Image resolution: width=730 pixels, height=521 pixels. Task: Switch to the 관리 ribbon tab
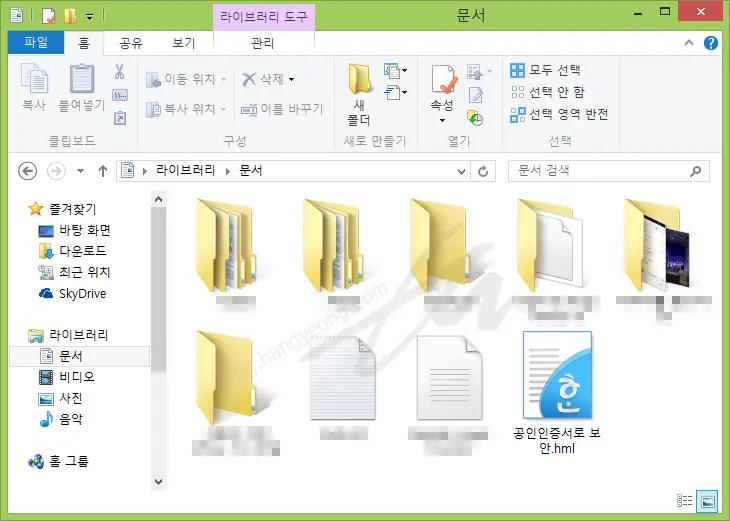coord(263,43)
